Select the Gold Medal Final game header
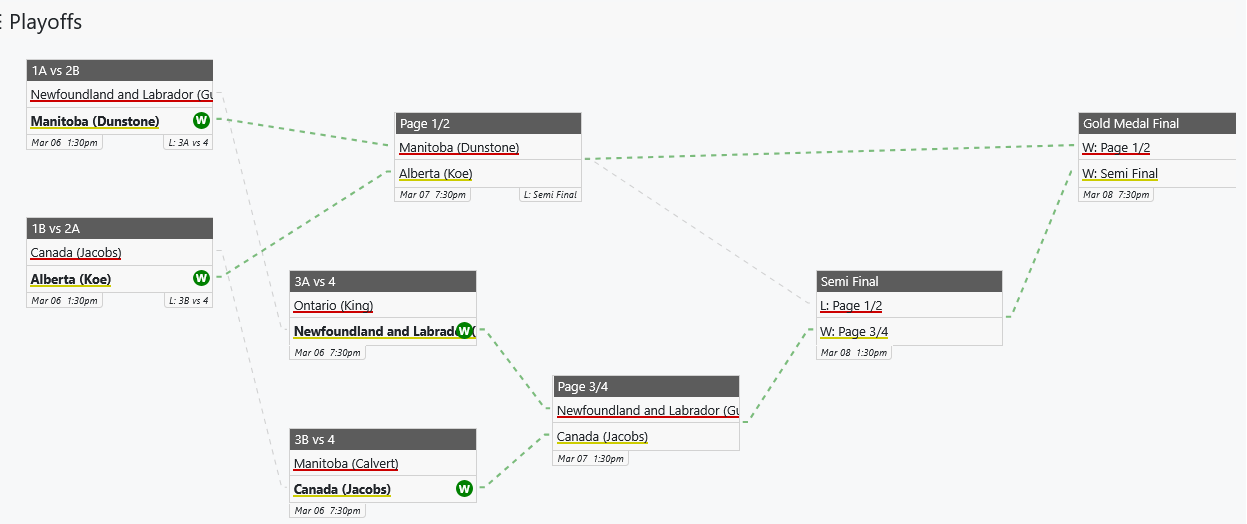 (x=1157, y=123)
